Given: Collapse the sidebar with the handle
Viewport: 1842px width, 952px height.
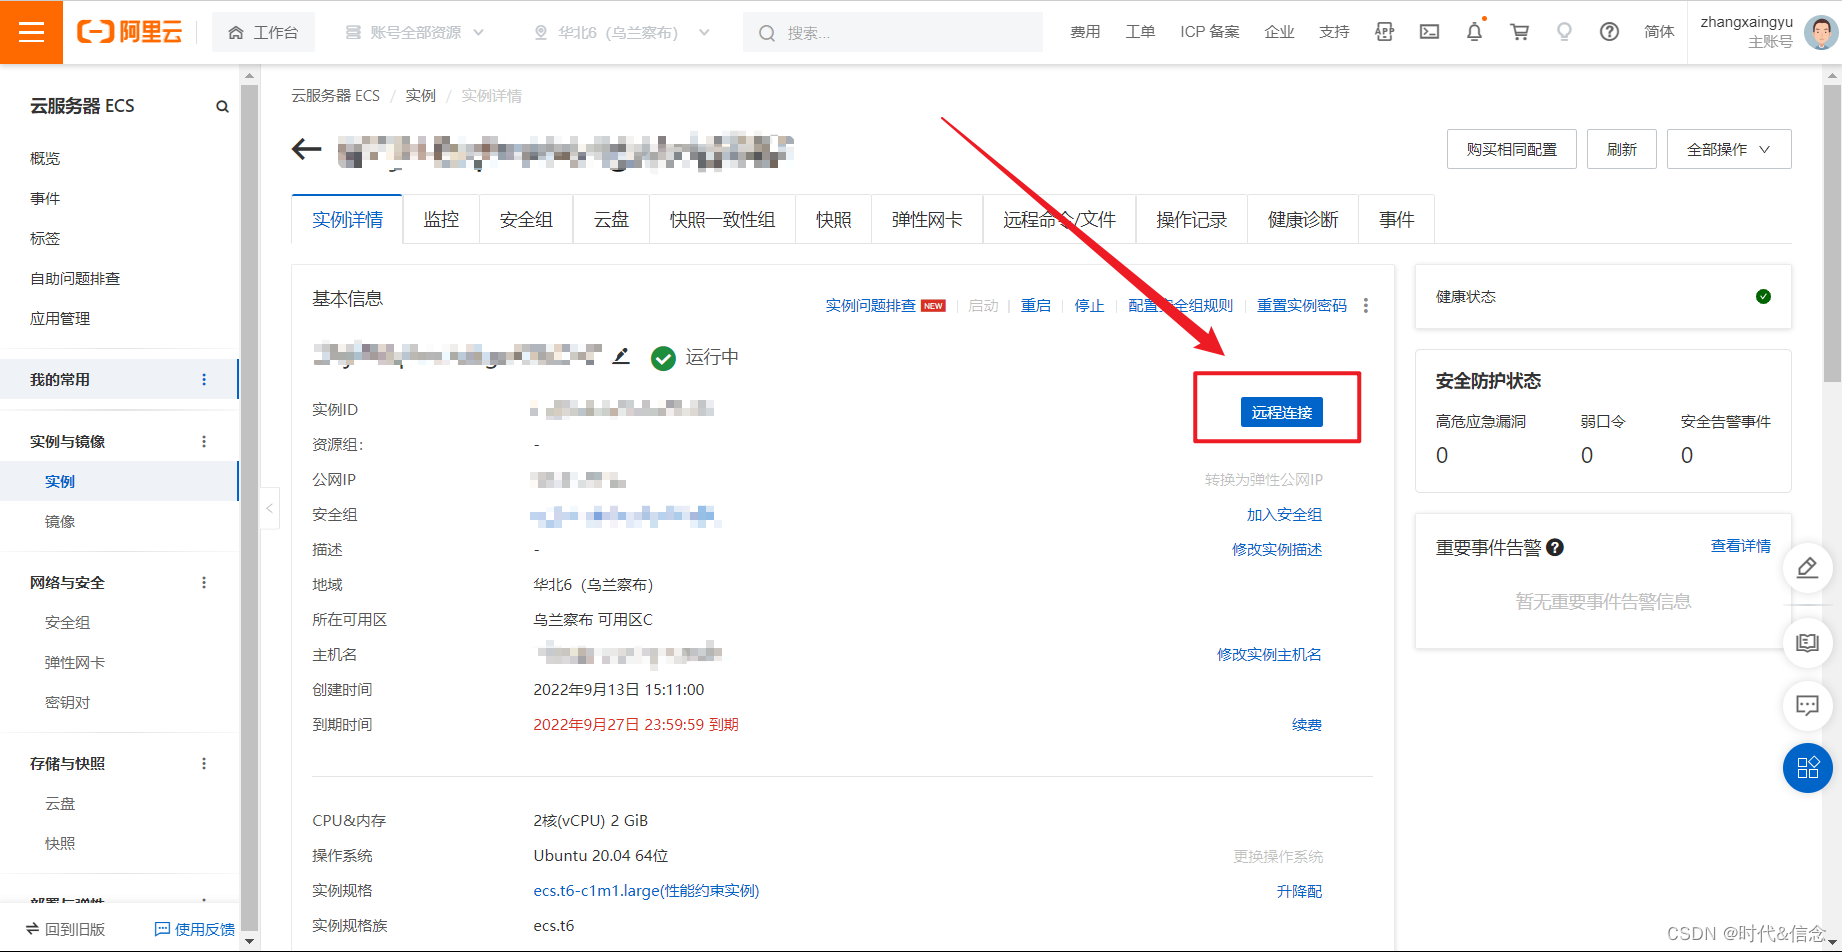Looking at the screenshot, I should [269, 508].
